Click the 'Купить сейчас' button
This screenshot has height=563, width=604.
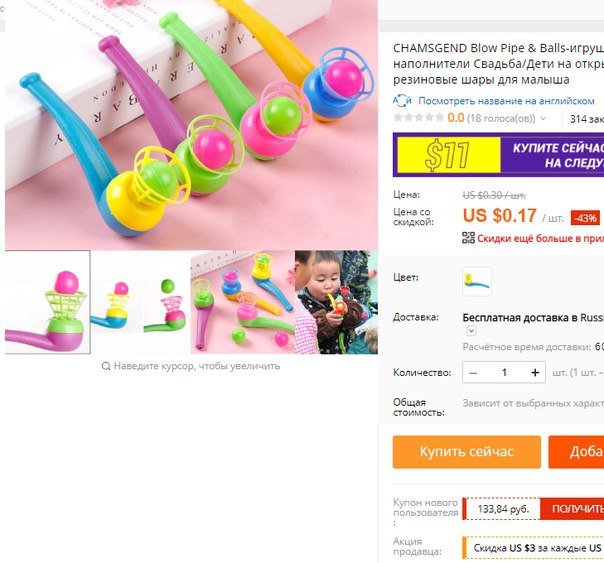point(467,452)
